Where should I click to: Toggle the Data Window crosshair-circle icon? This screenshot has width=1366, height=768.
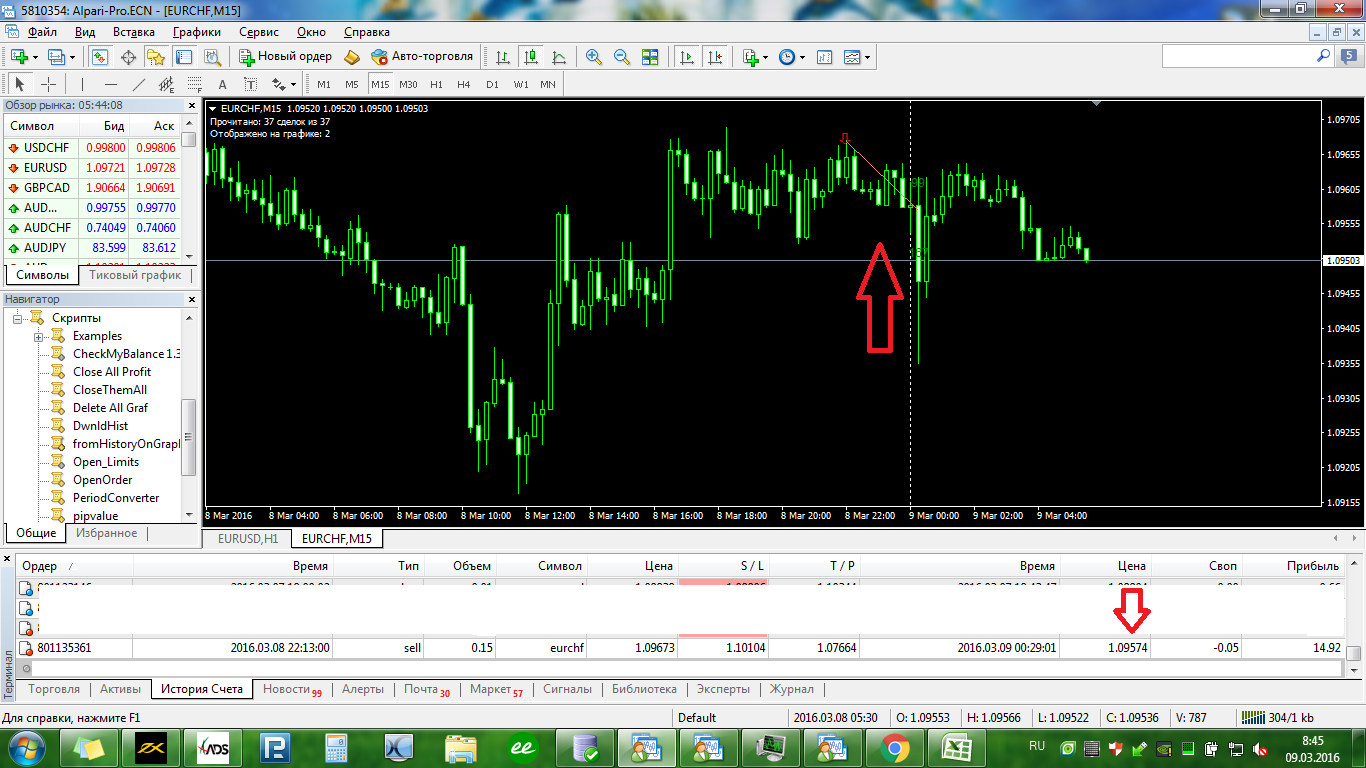click(x=128, y=57)
